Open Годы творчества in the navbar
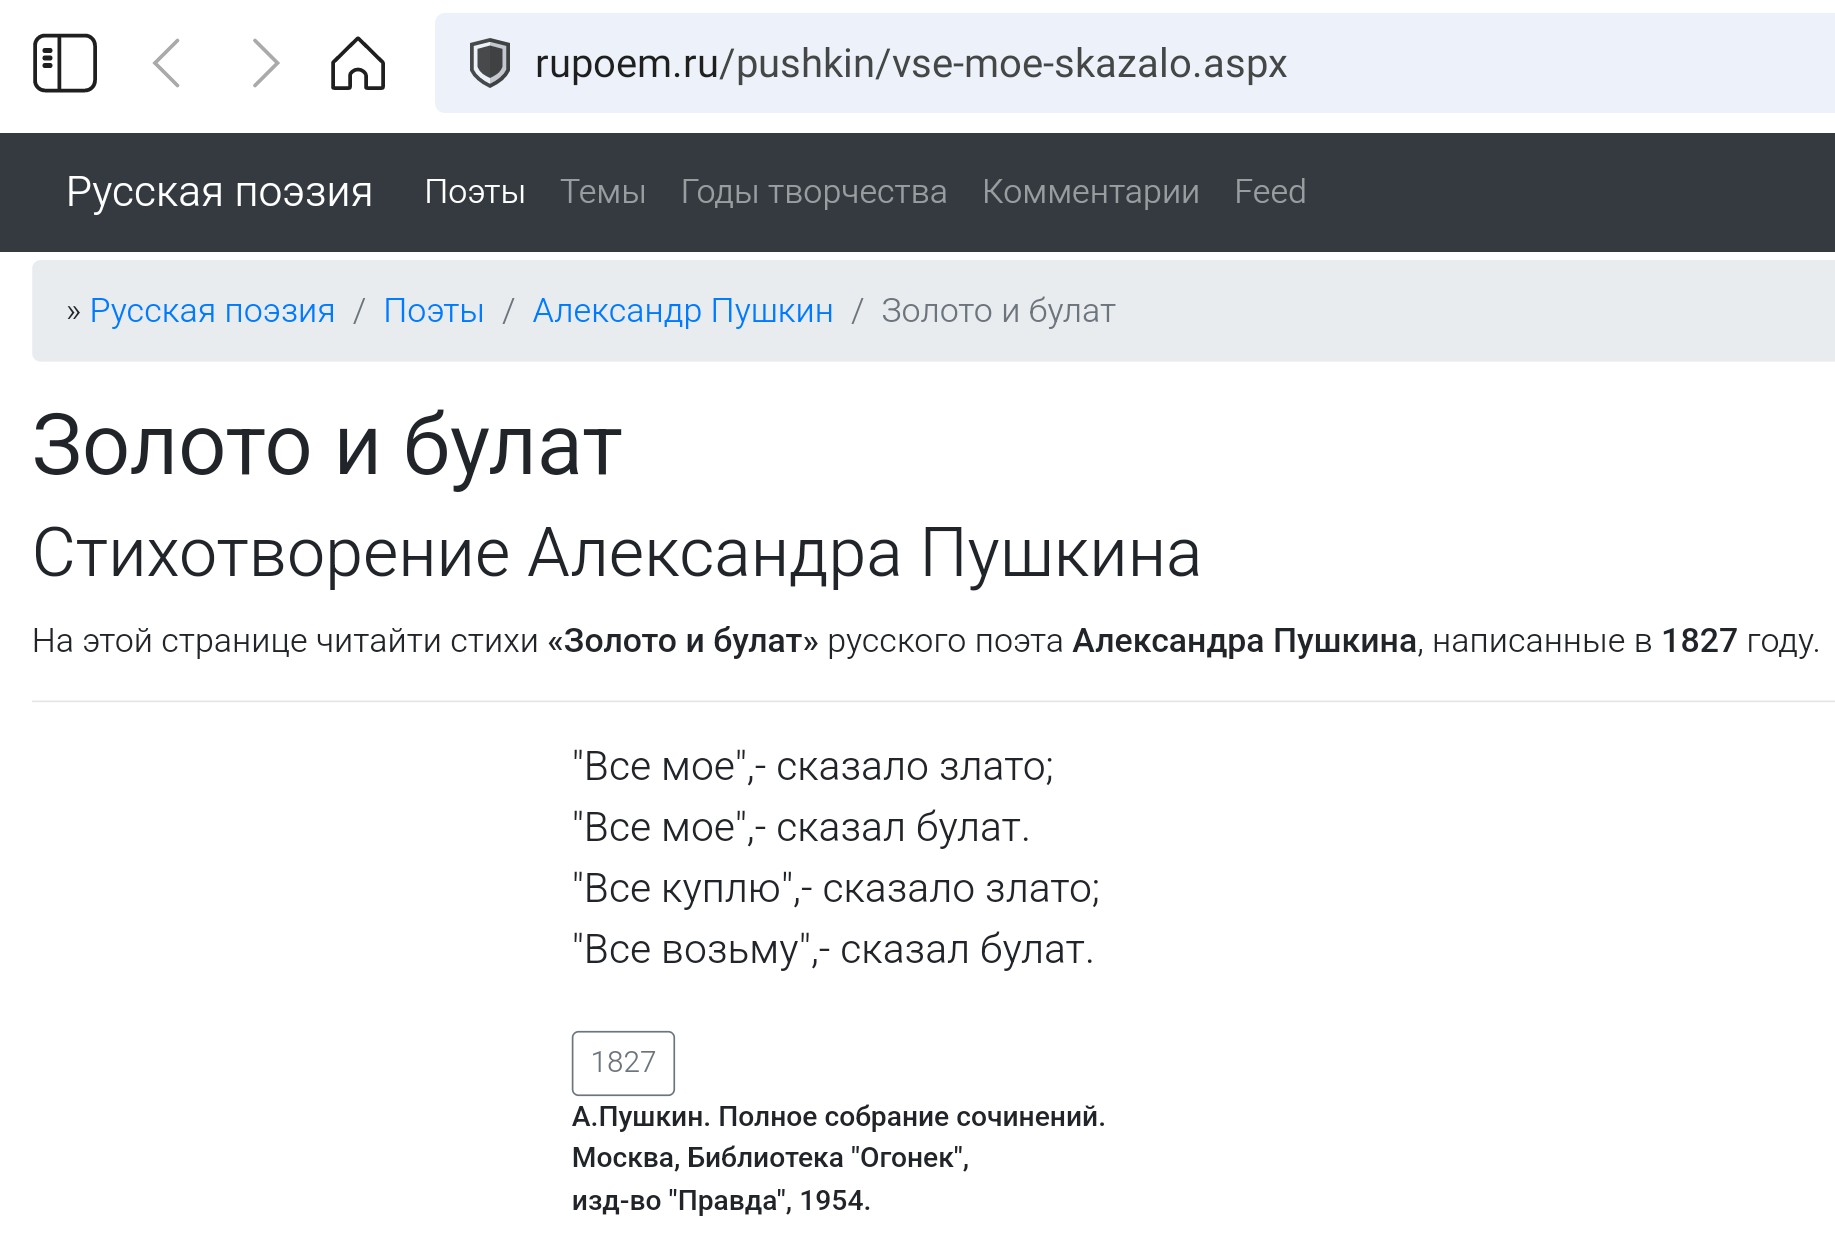1835x1234 pixels. pos(813,191)
